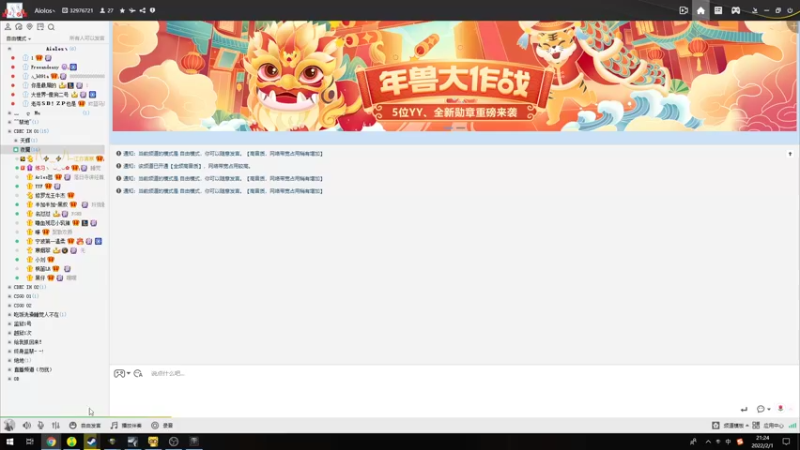Click the download arrow icon in title bar
The image size is (800, 450).
coord(755,11)
